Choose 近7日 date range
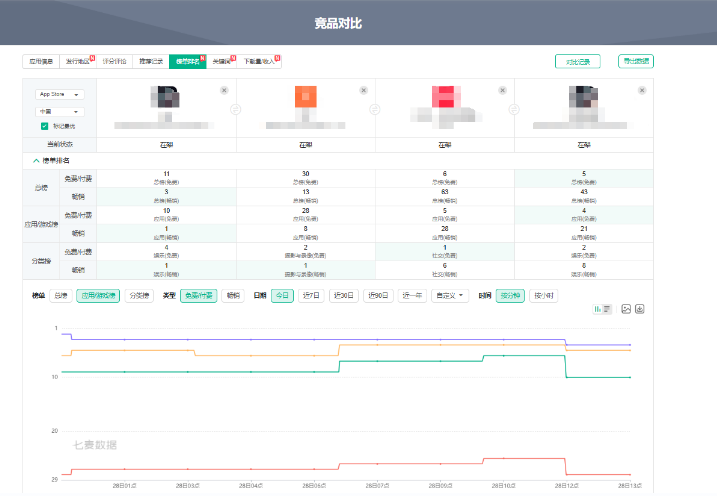The image size is (717, 496). tap(310, 296)
